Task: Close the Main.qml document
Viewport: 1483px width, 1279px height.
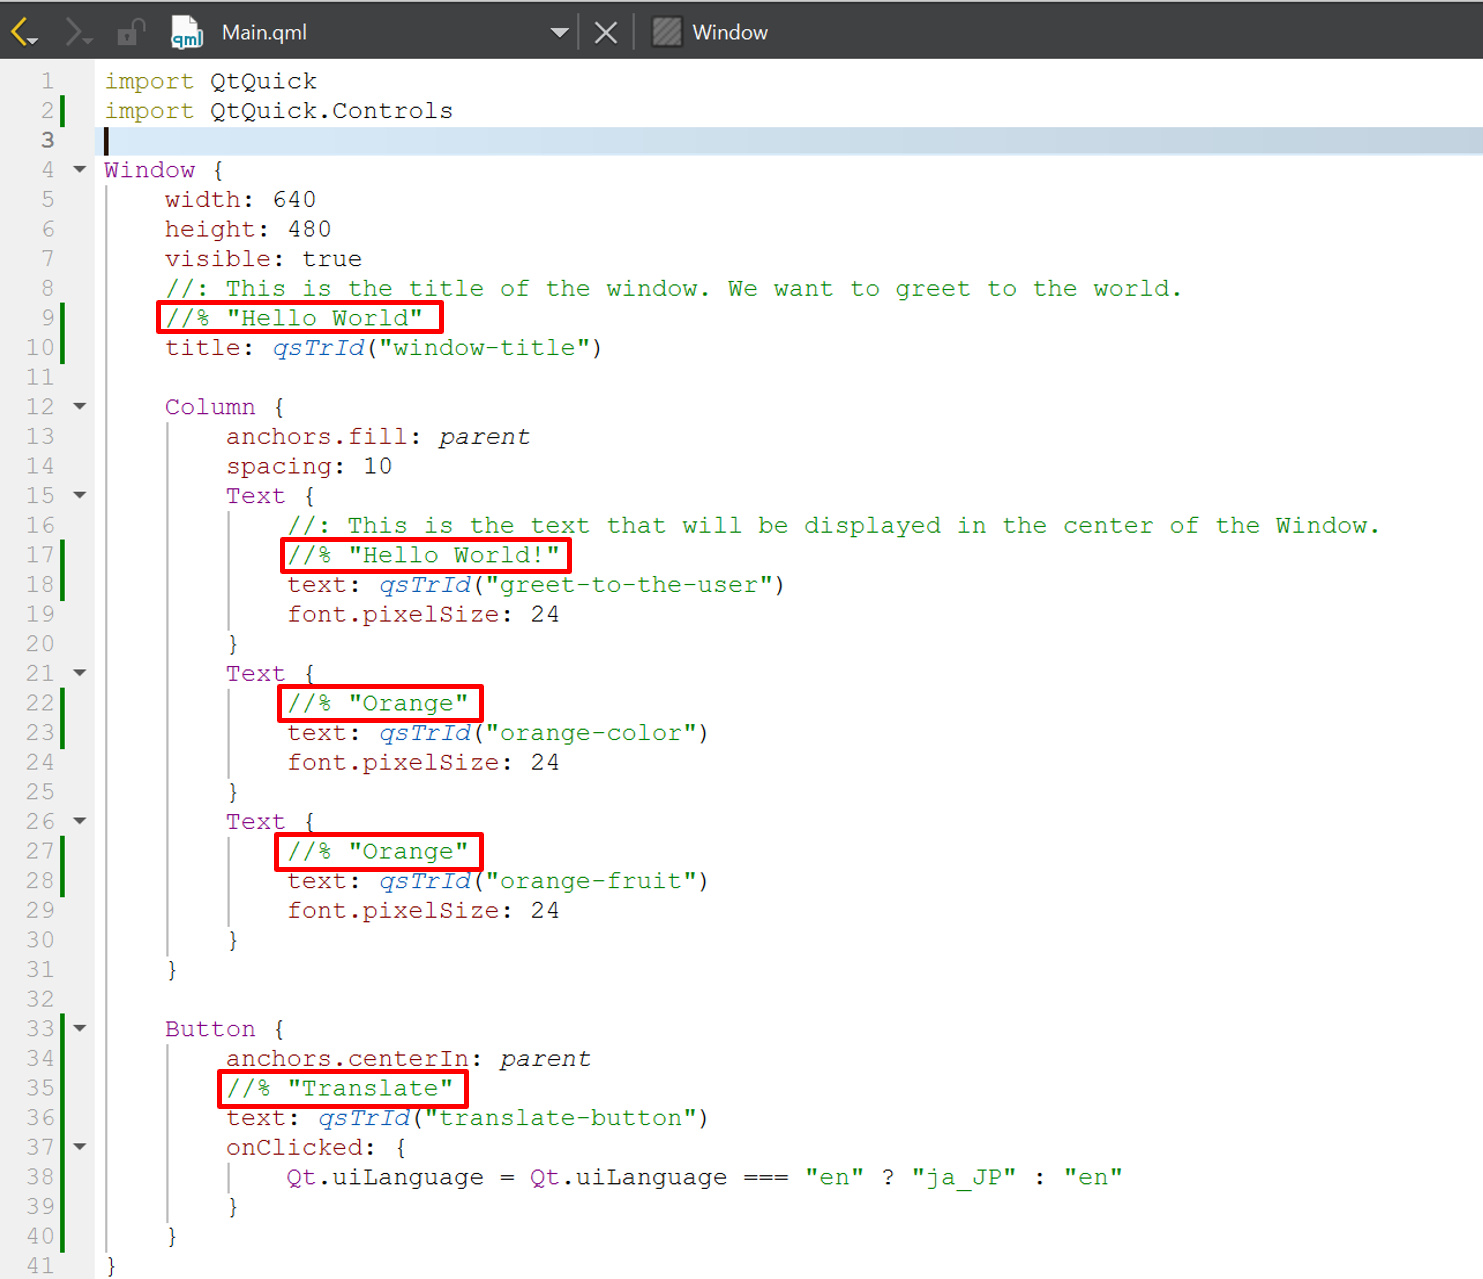Action: 605,32
